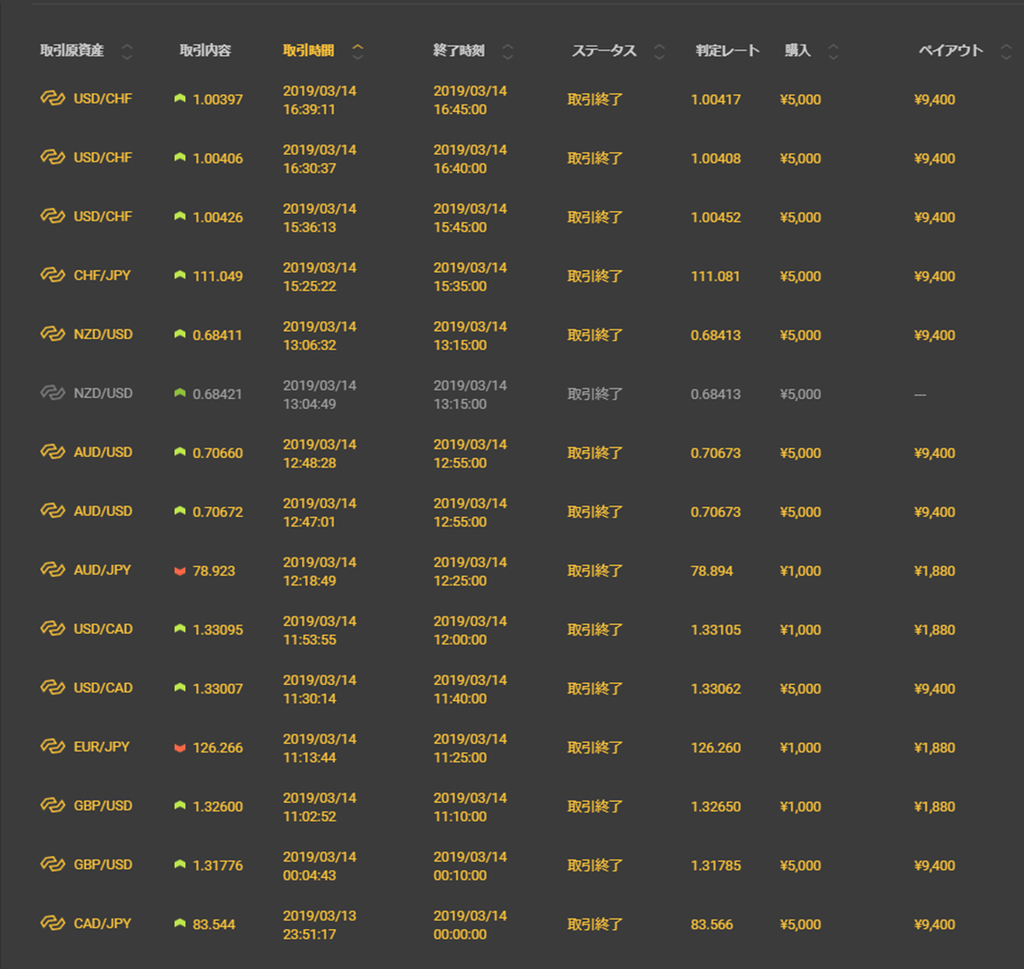Select the highlighted 取引時間 column header
The image size is (1024, 969).
tap(308, 50)
